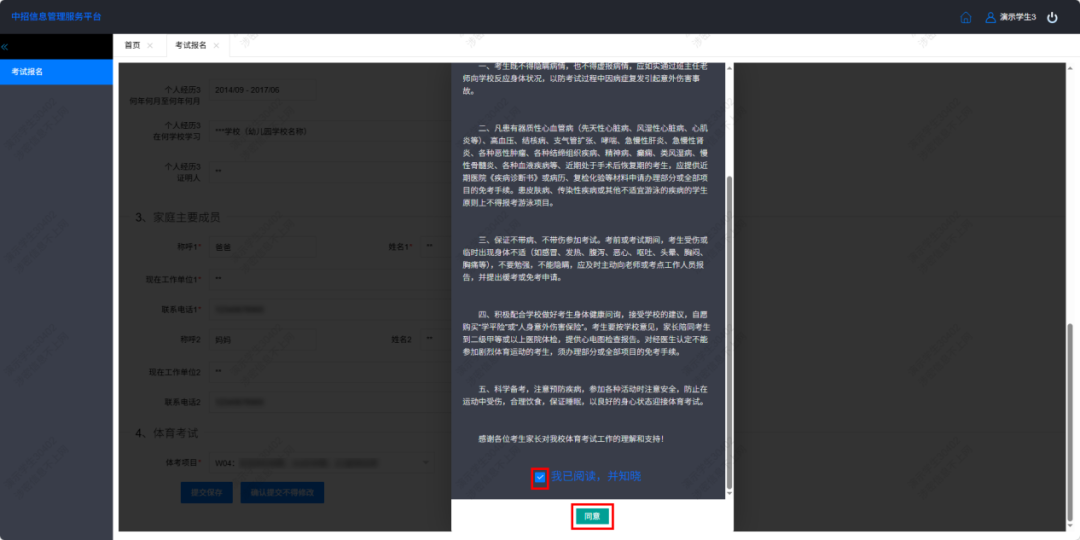Click the agreement dialog's vertical scrollbar
Image resolution: width=1080 pixels, height=540 pixels.
(728, 330)
